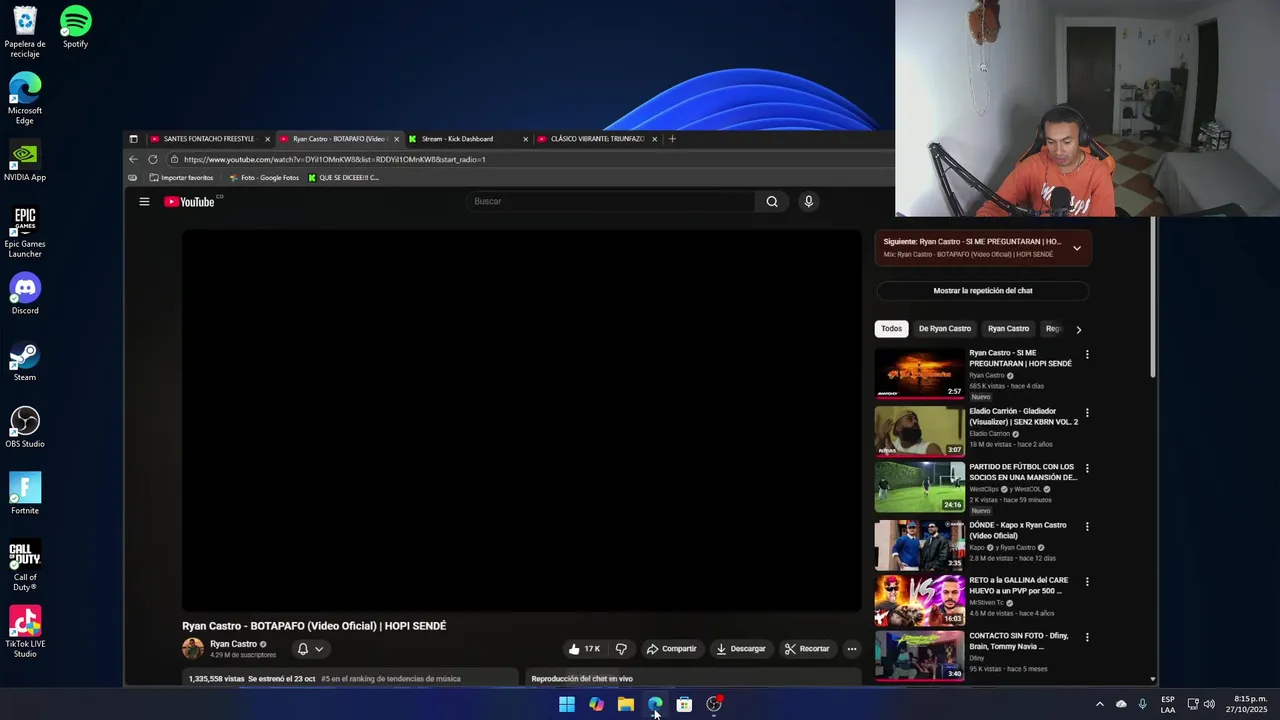Click Mostrar la repetición del chat

click(x=983, y=291)
